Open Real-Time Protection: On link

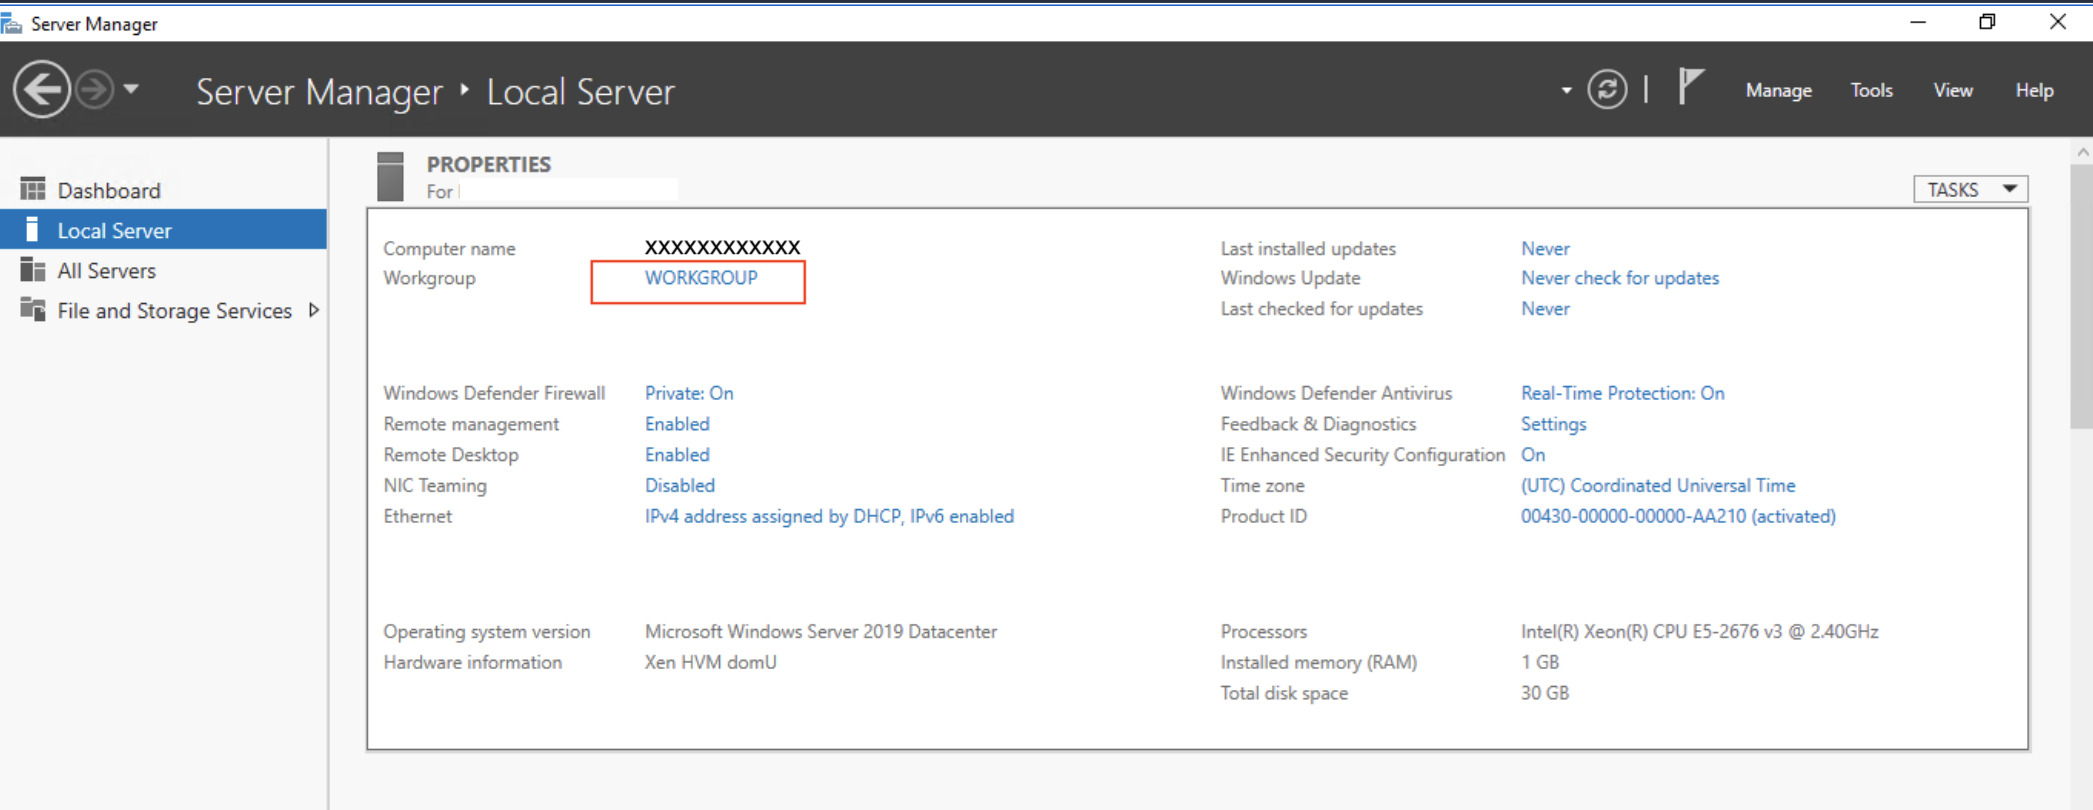(1622, 393)
